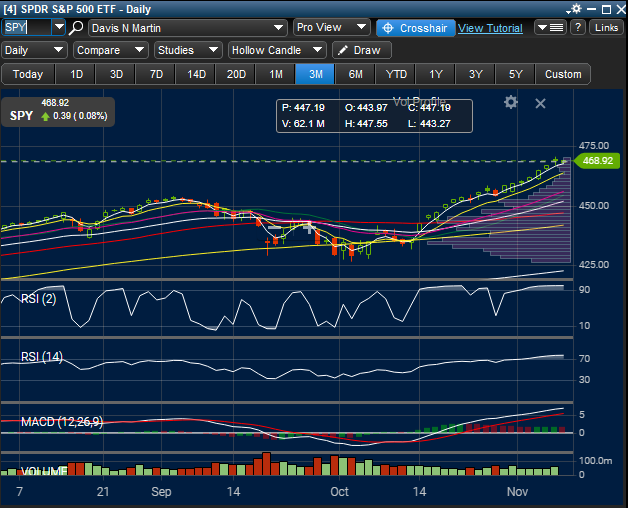Select the 1D time range tab

pyautogui.click(x=76, y=74)
